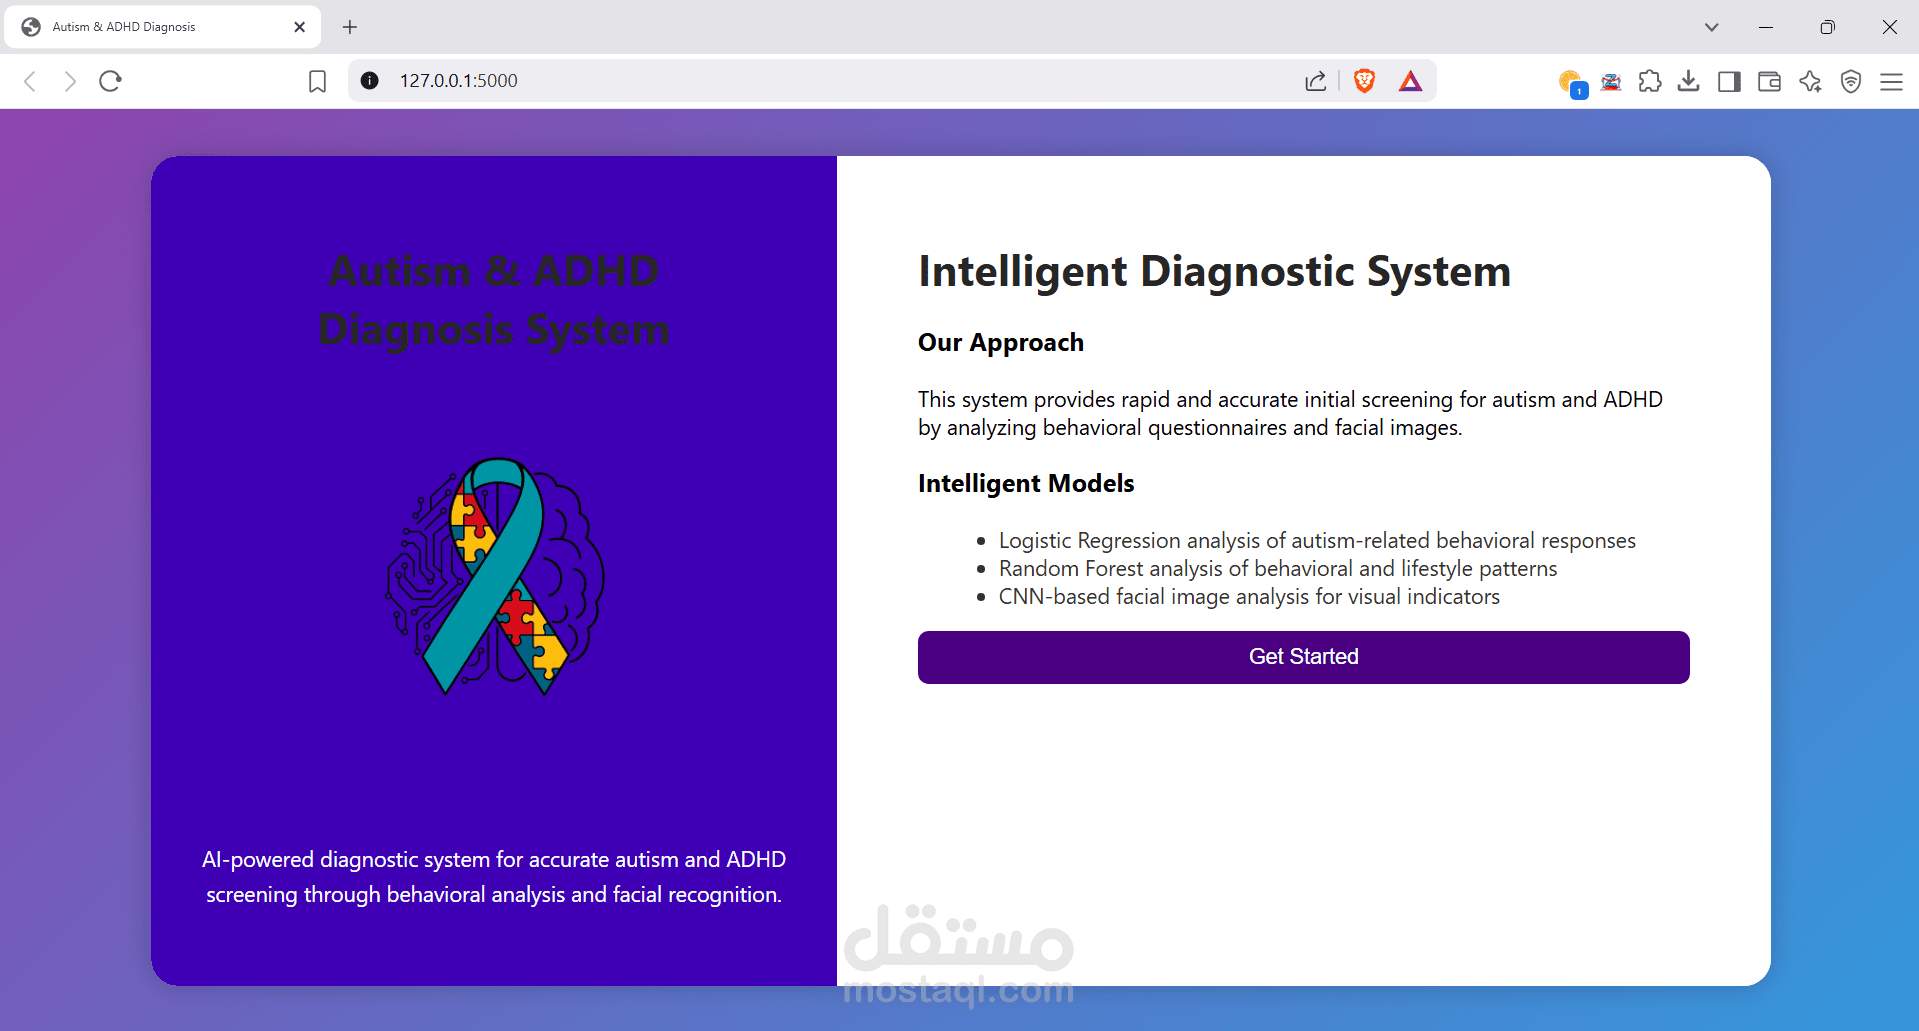Click the Our Approach heading
This screenshot has width=1919, height=1031.
(x=1001, y=342)
